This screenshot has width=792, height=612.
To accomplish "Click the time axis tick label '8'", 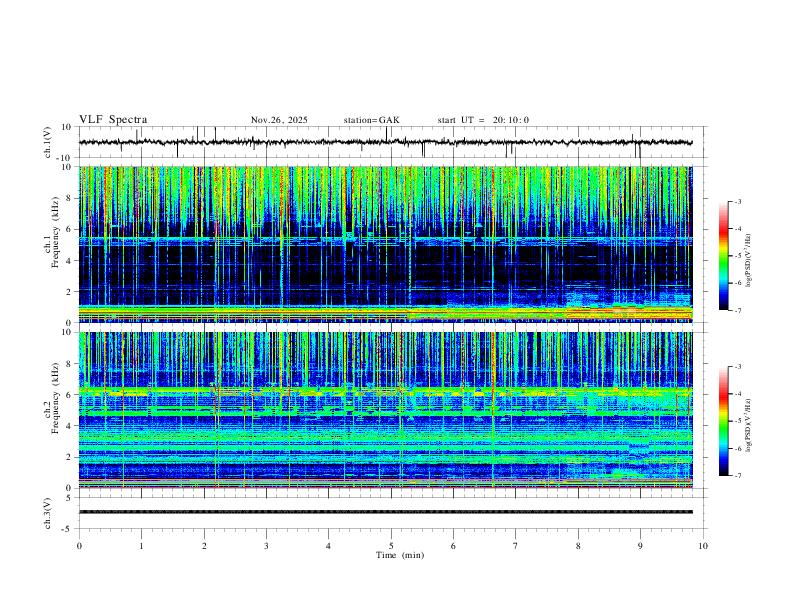I will click(x=578, y=546).
